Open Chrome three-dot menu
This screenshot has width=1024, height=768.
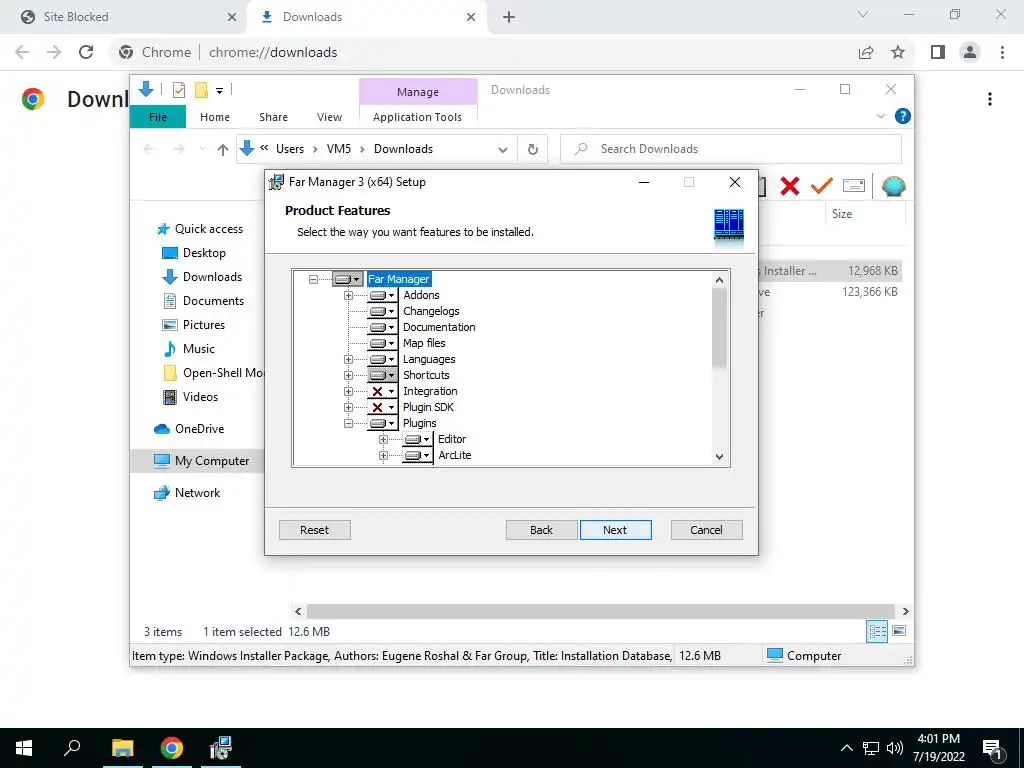[1002, 52]
